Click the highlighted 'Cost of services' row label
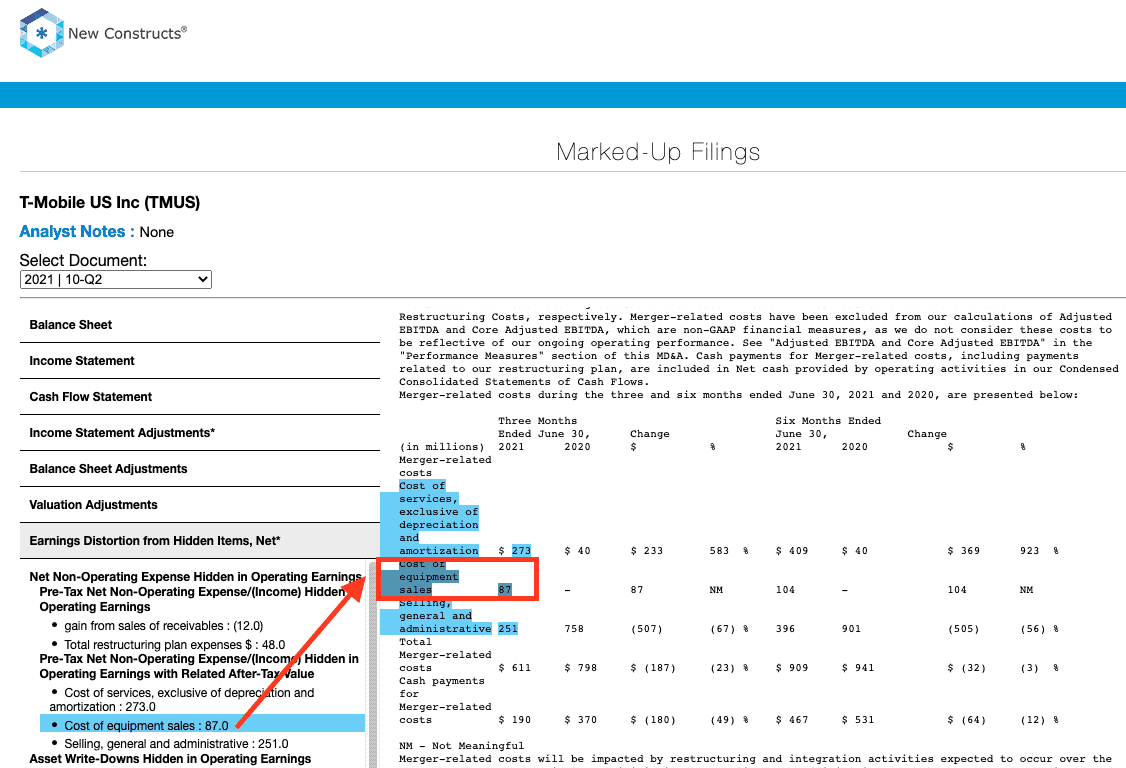Screen dimensions: 1126x768 [x=439, y=518]
